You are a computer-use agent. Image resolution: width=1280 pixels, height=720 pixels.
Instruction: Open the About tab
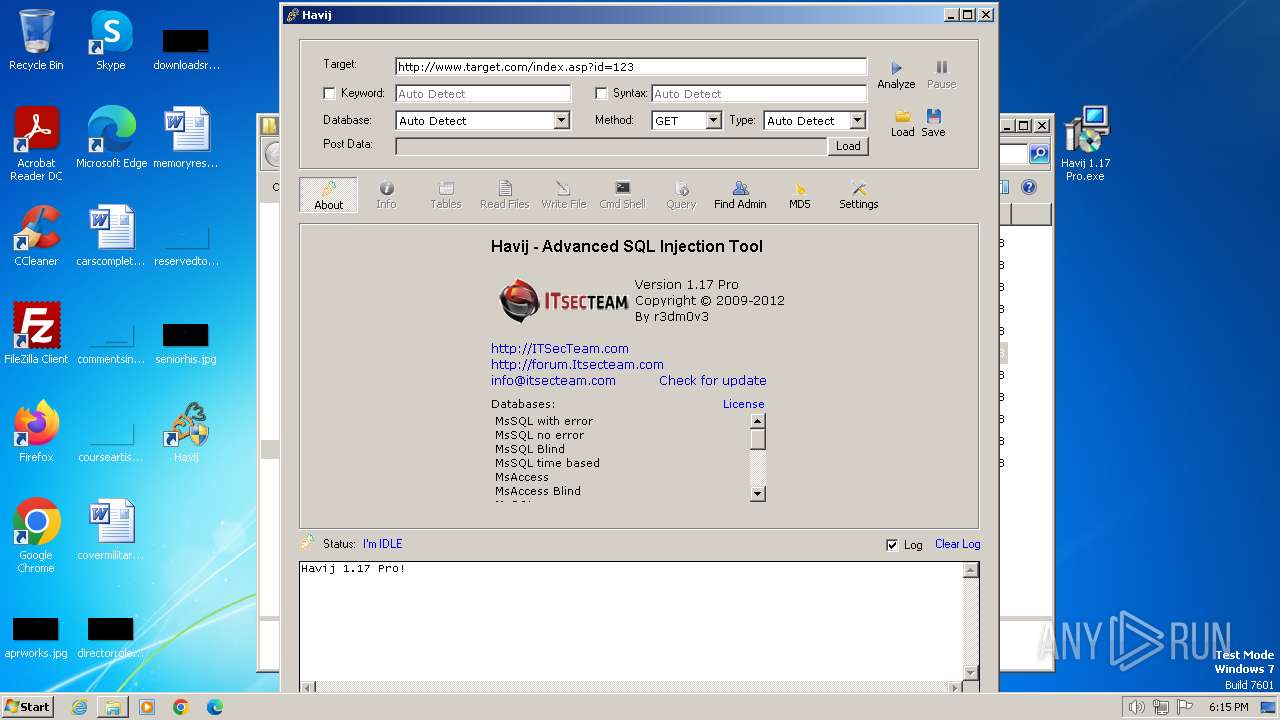(328, 195)
